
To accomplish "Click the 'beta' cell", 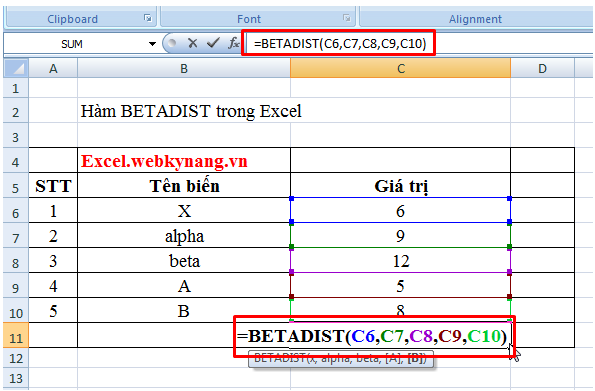I will coord(184,261).
